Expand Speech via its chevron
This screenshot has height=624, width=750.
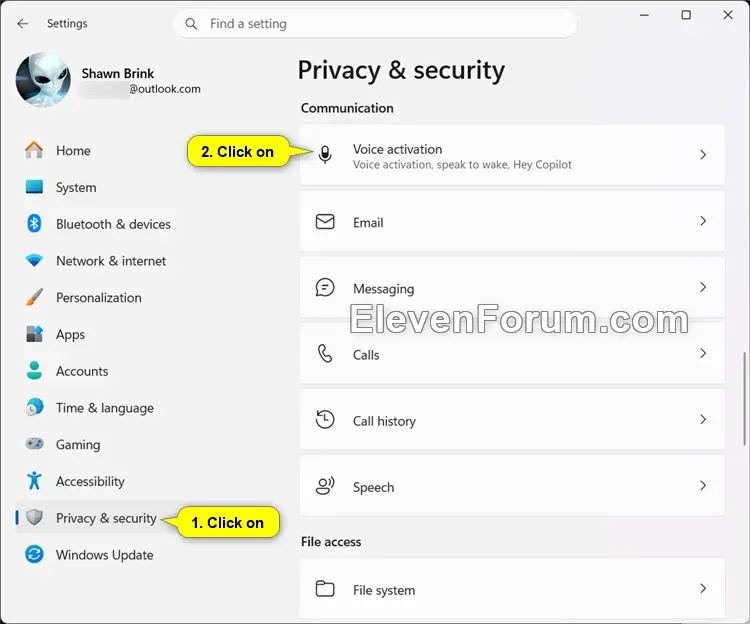tap(703, 486)
